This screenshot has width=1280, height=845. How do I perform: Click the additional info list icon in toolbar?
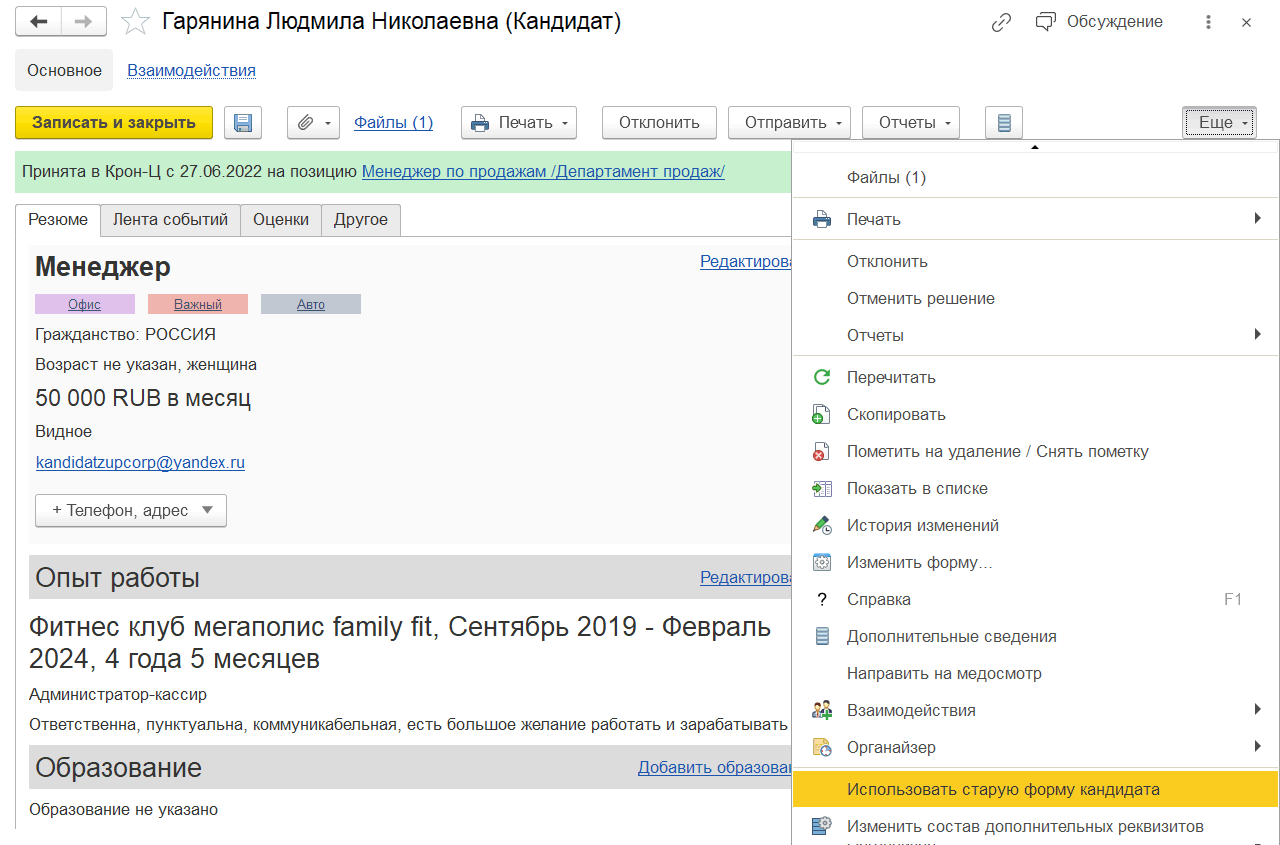(x=1004, y=123)
